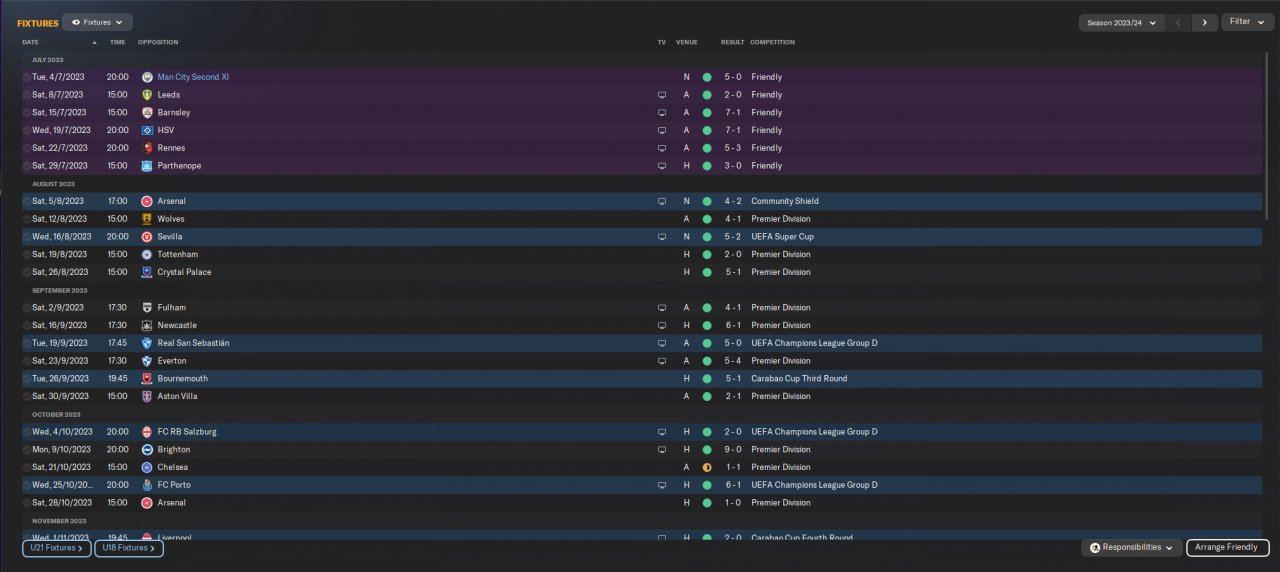
Task: Click the Sevilla club crest
Action: 147,237
